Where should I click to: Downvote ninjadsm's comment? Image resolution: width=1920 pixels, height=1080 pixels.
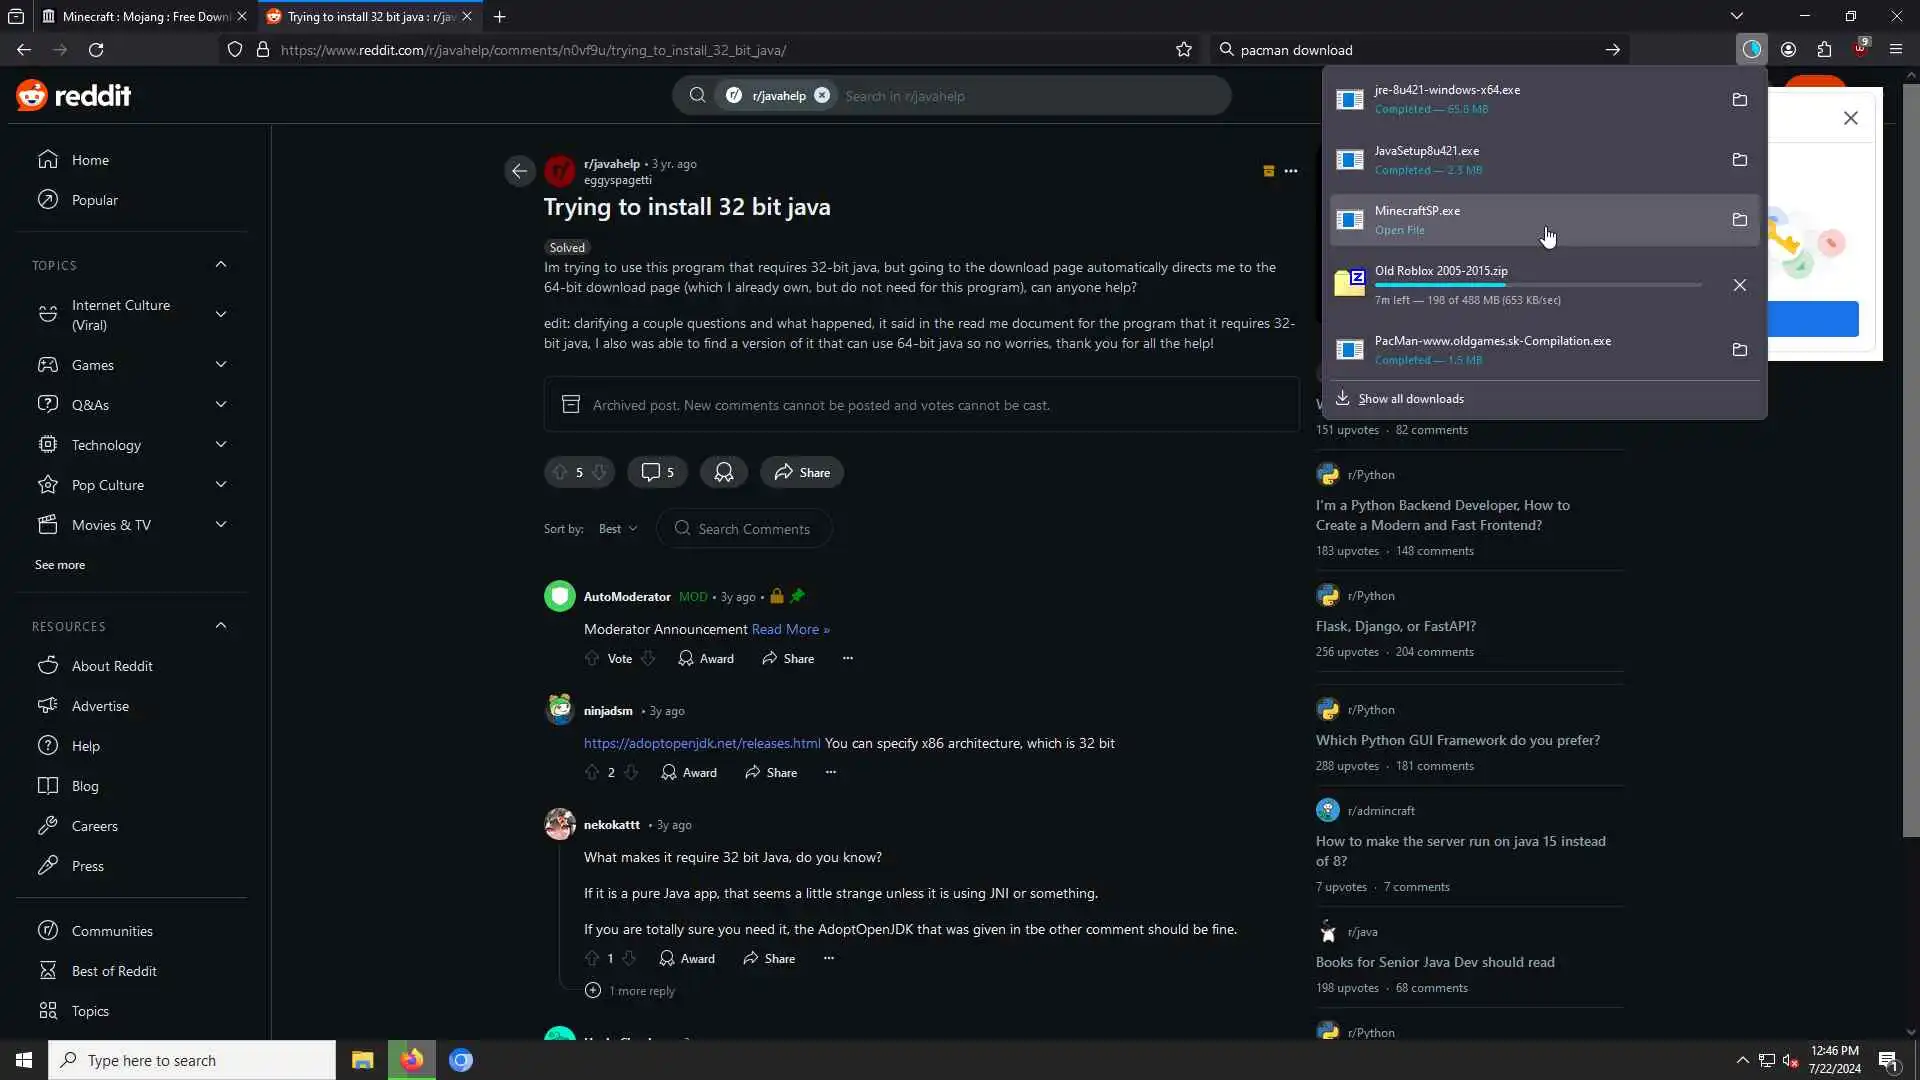click(631, 772)
